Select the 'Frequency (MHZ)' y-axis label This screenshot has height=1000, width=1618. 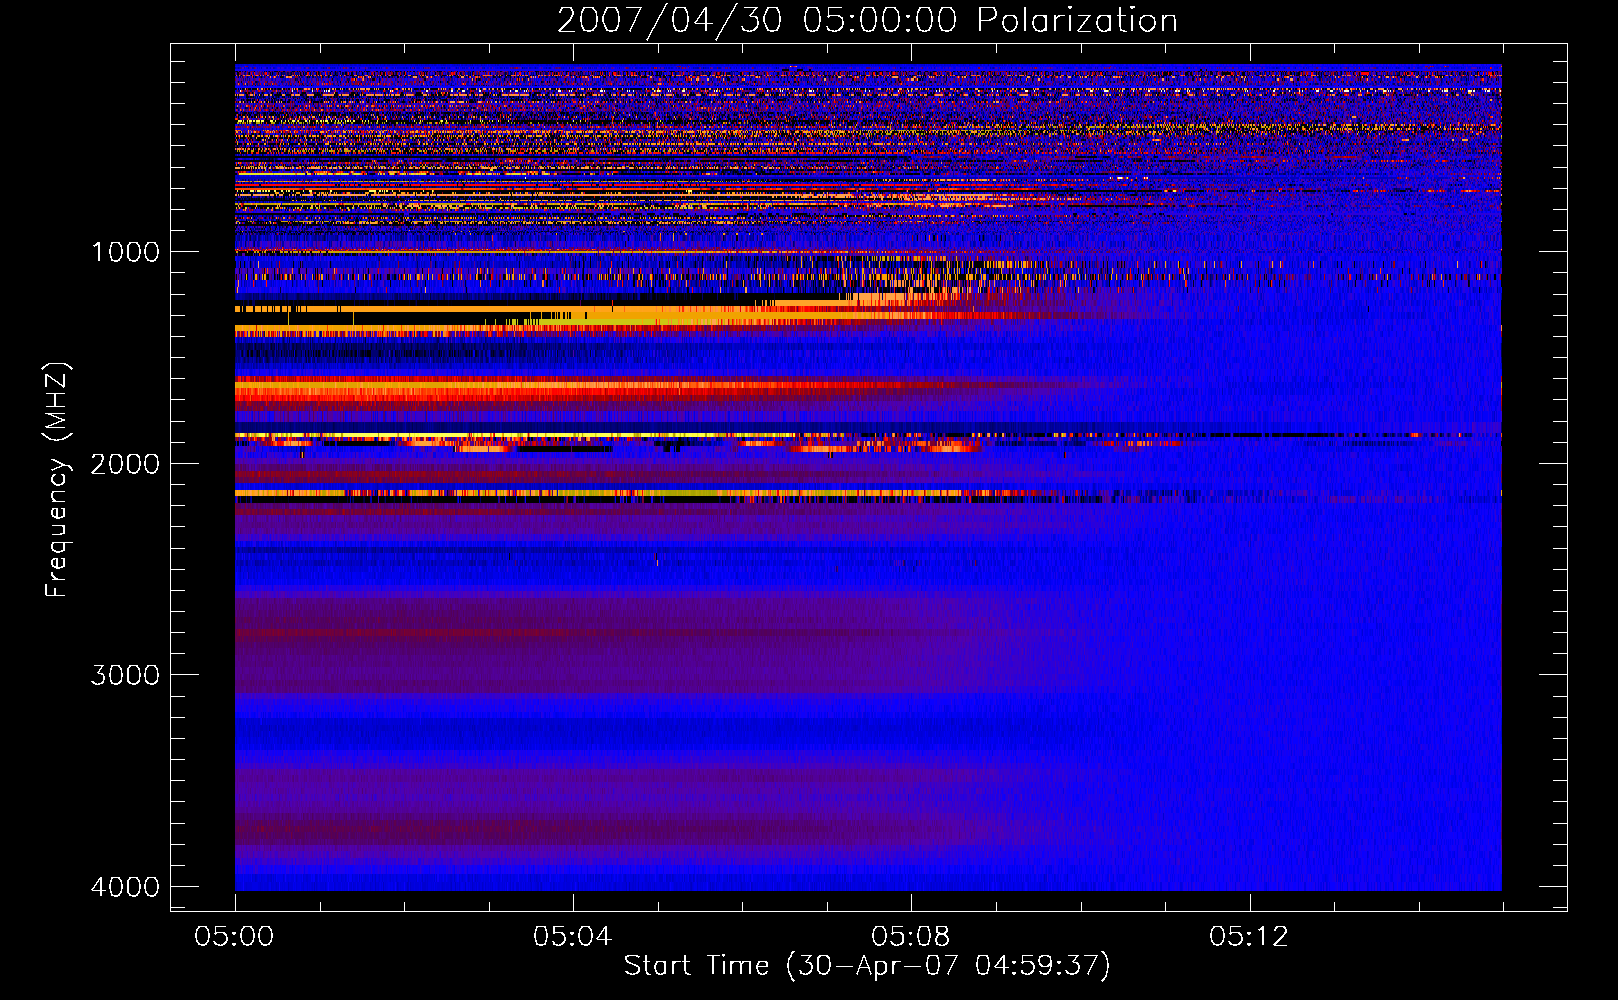pyautogui.click(x=57, y=480)
